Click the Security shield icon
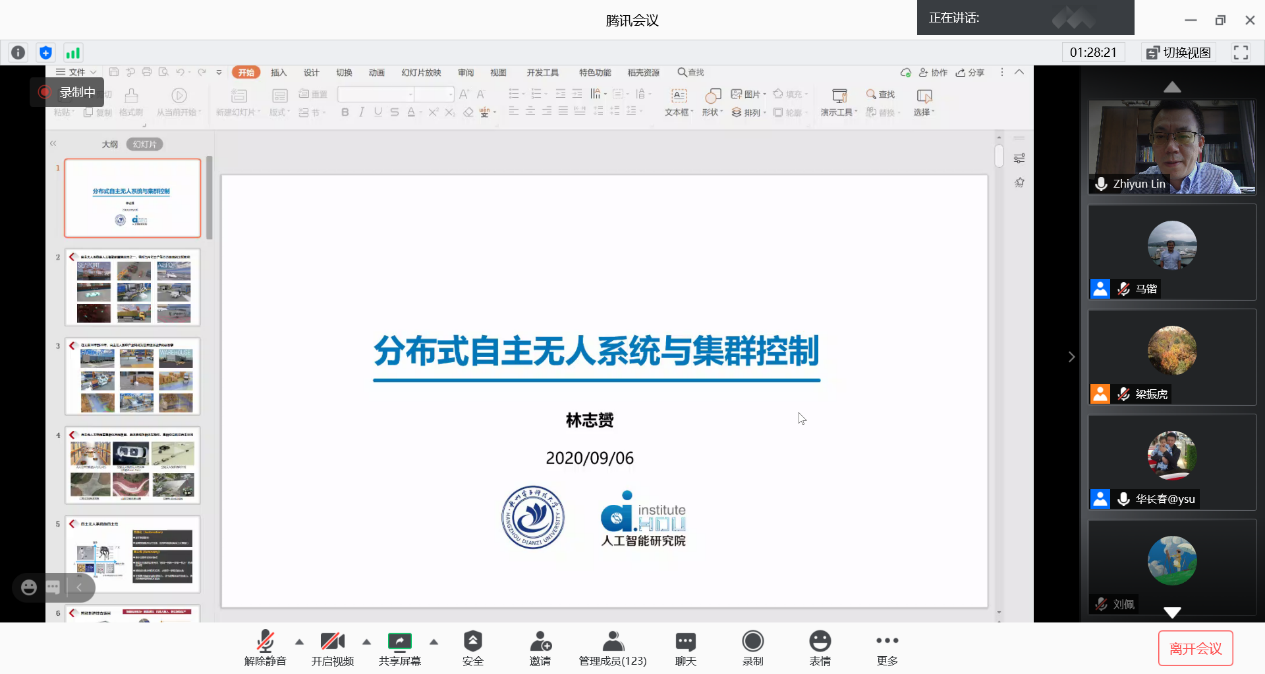Image resolution: width=1265 pixels, height=674 pixels. click(473, 642)
